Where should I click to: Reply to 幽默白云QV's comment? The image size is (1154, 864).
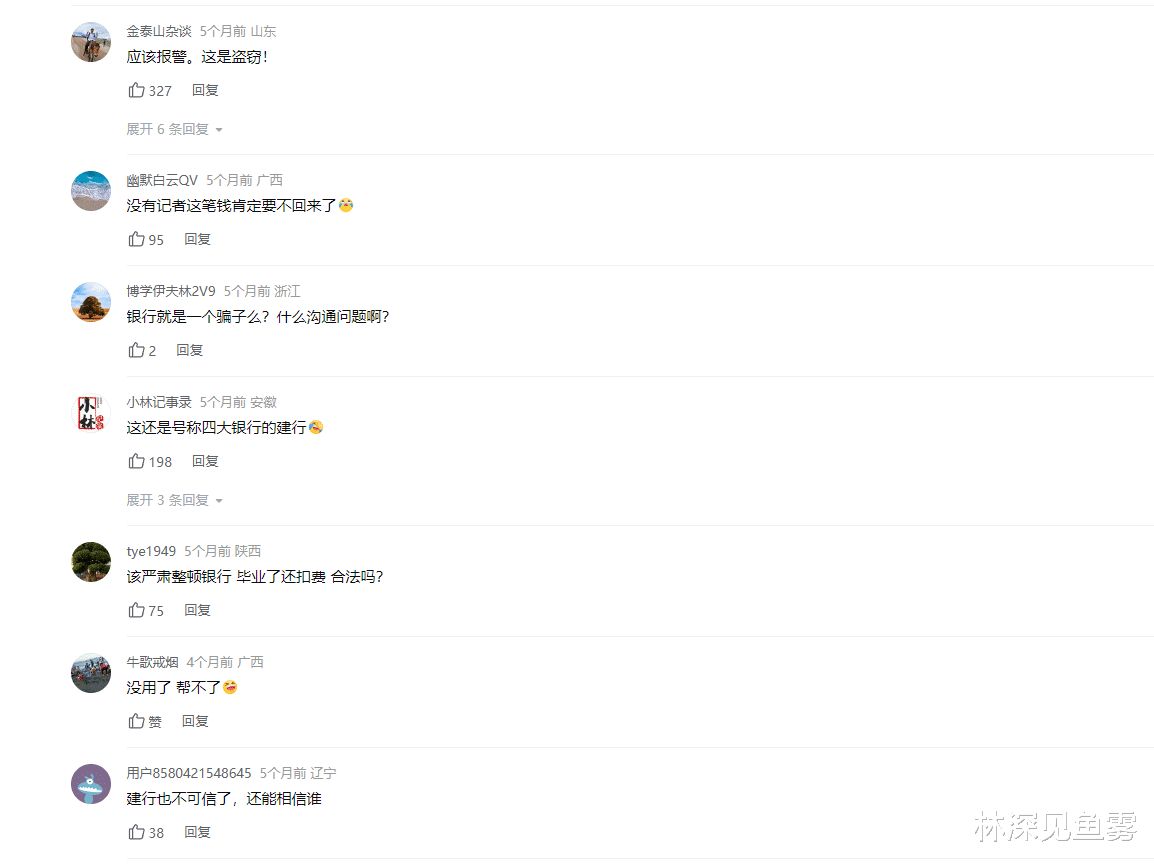point(197,238)
